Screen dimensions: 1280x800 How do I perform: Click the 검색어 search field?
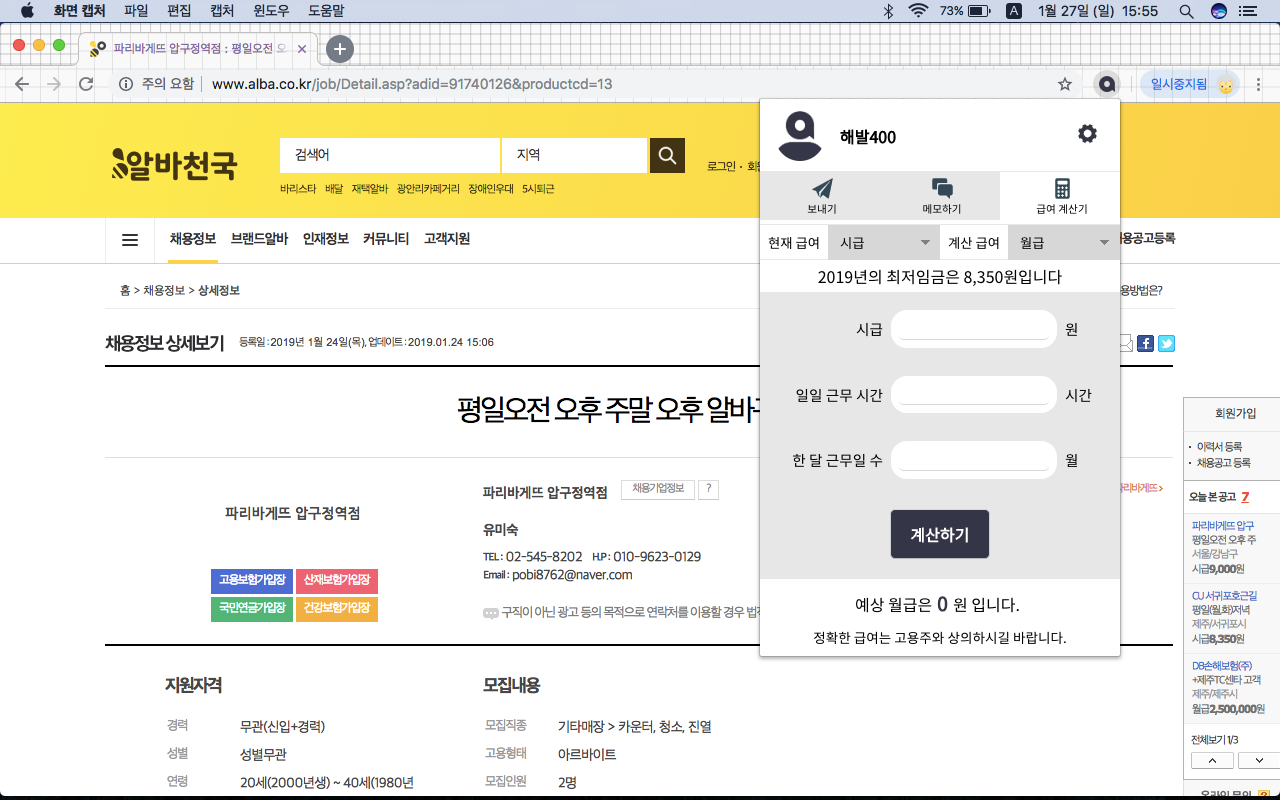[390, 156]
